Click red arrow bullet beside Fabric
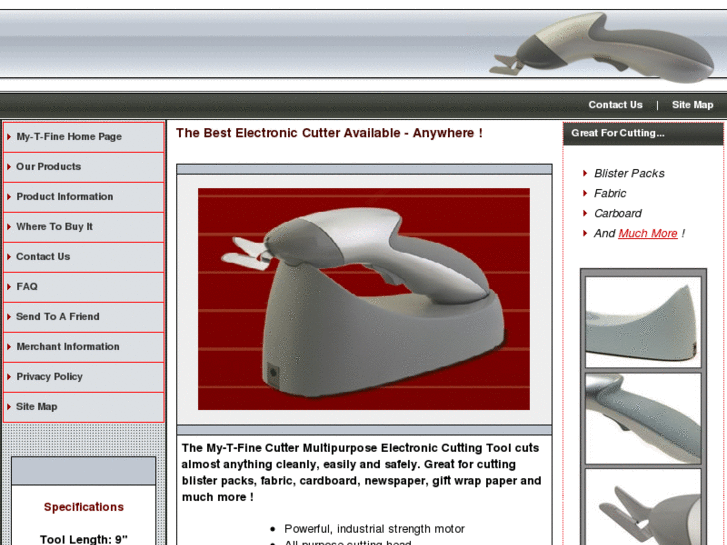 585,193
